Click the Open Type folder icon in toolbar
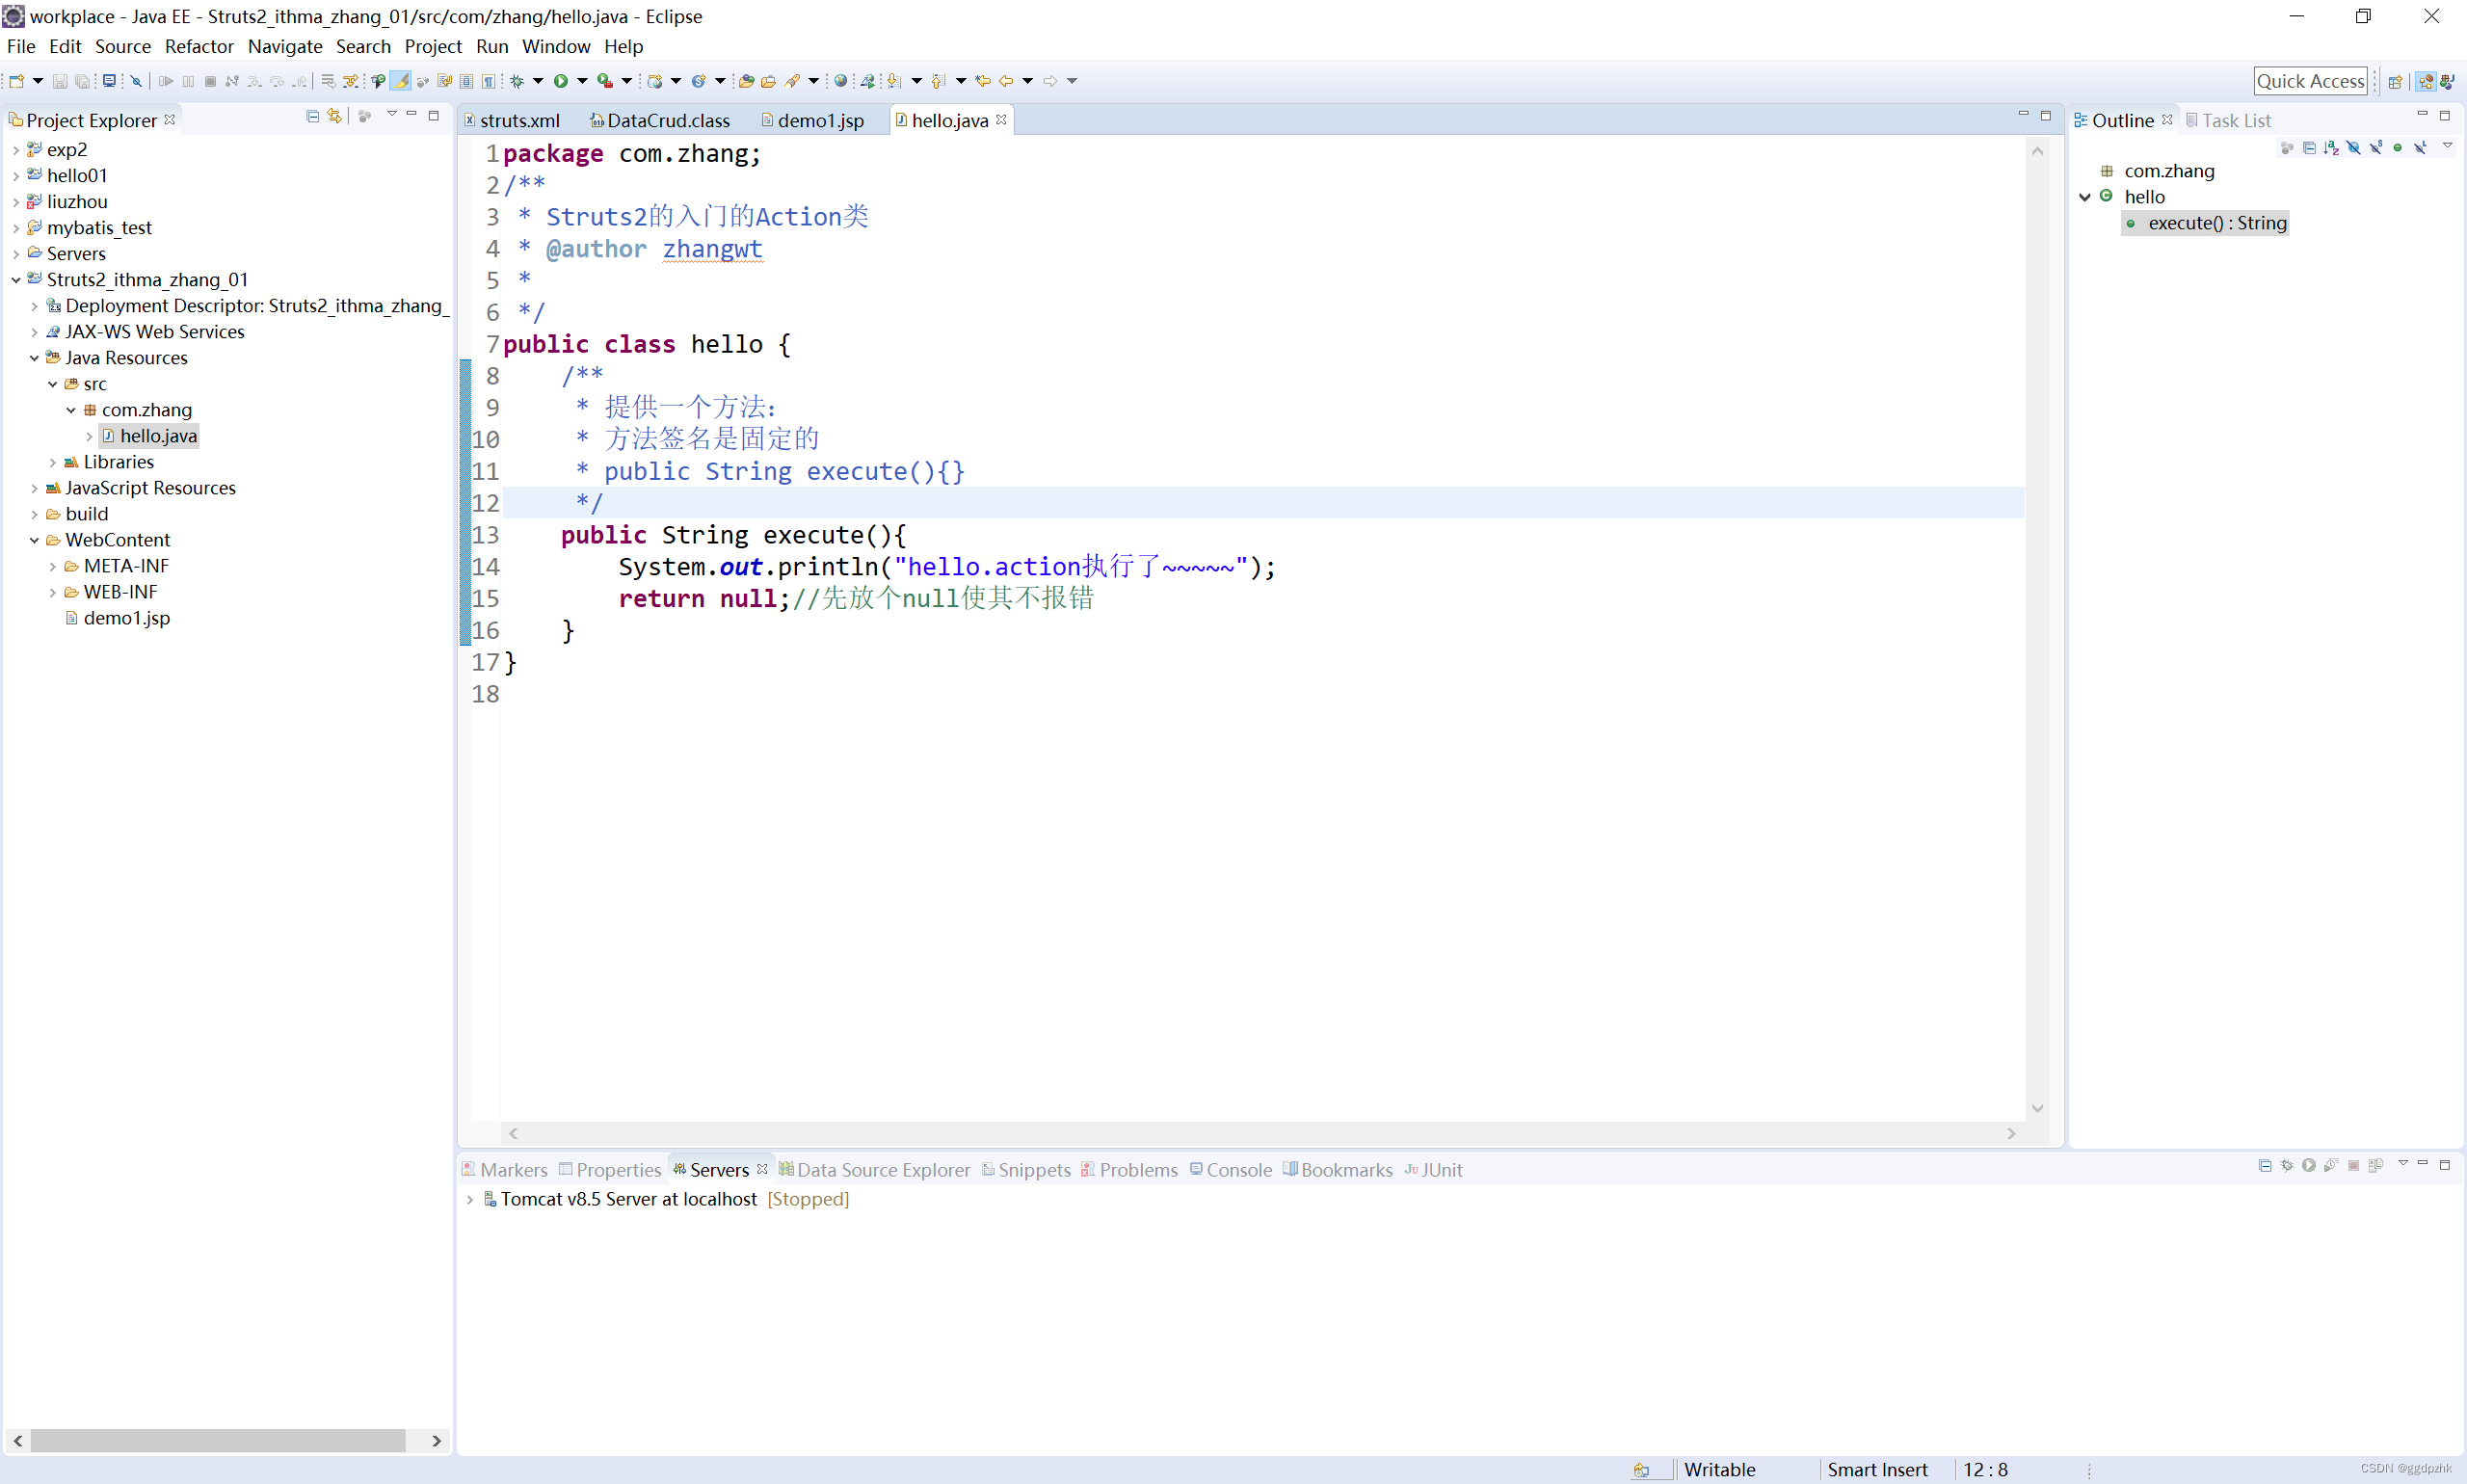Screen dimensions: 2467x1484 tap(746, 81)
